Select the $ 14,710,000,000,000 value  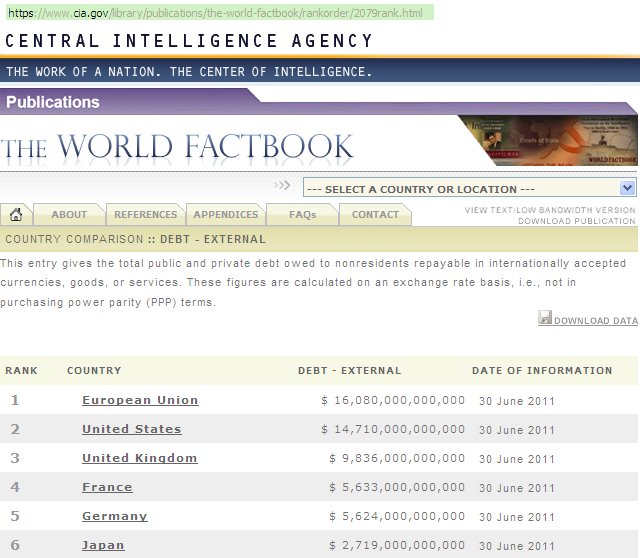pos(393,429)
